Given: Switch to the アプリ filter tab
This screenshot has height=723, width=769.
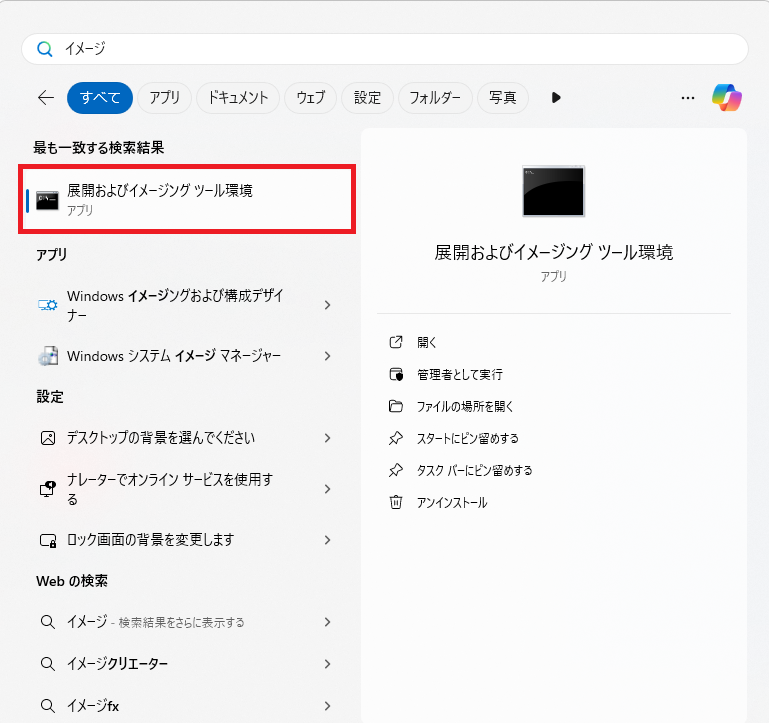Looking at the screenshot, I should pyautogui.click(x=164, y=98).
